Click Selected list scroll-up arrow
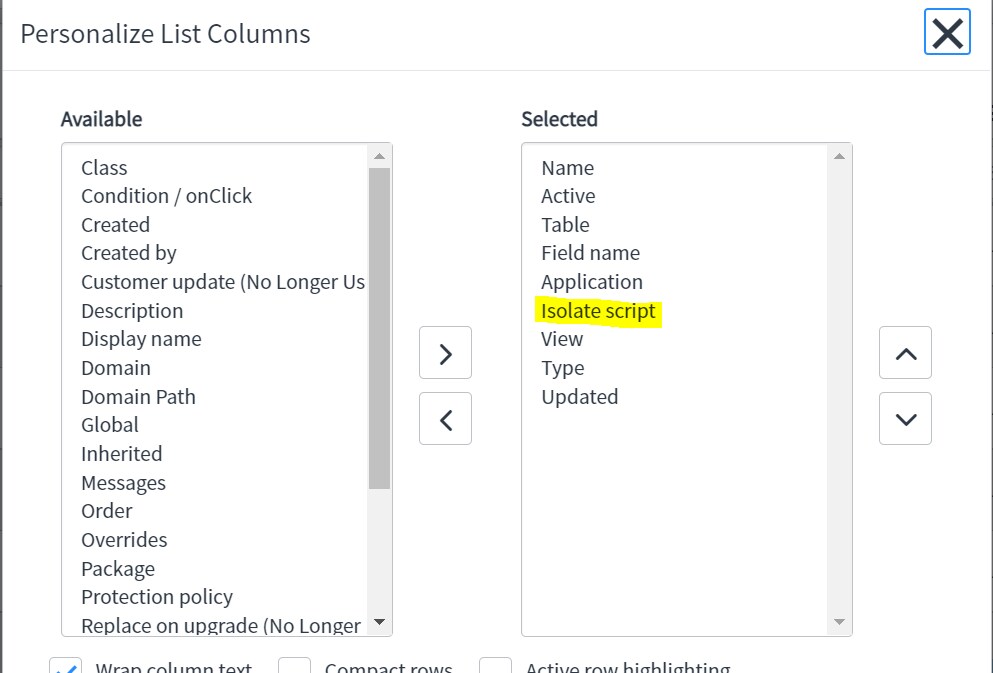993x673 pixels. pyautogui.click(x=839, y=156)
